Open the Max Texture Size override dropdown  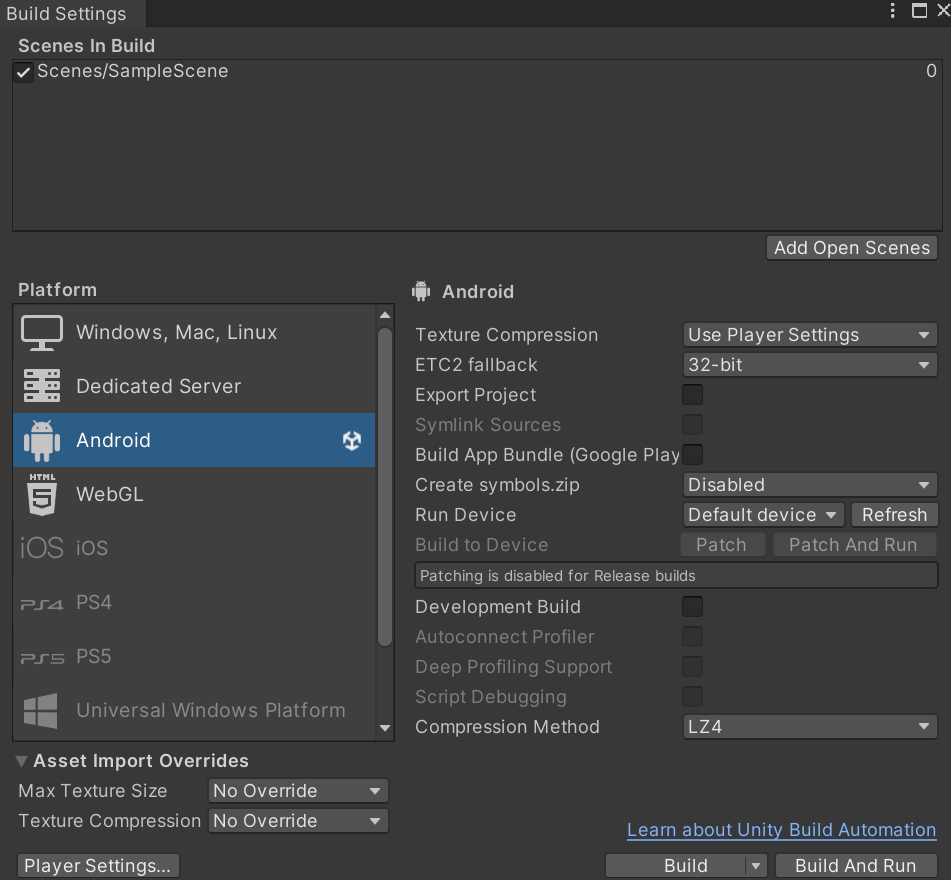298,791
